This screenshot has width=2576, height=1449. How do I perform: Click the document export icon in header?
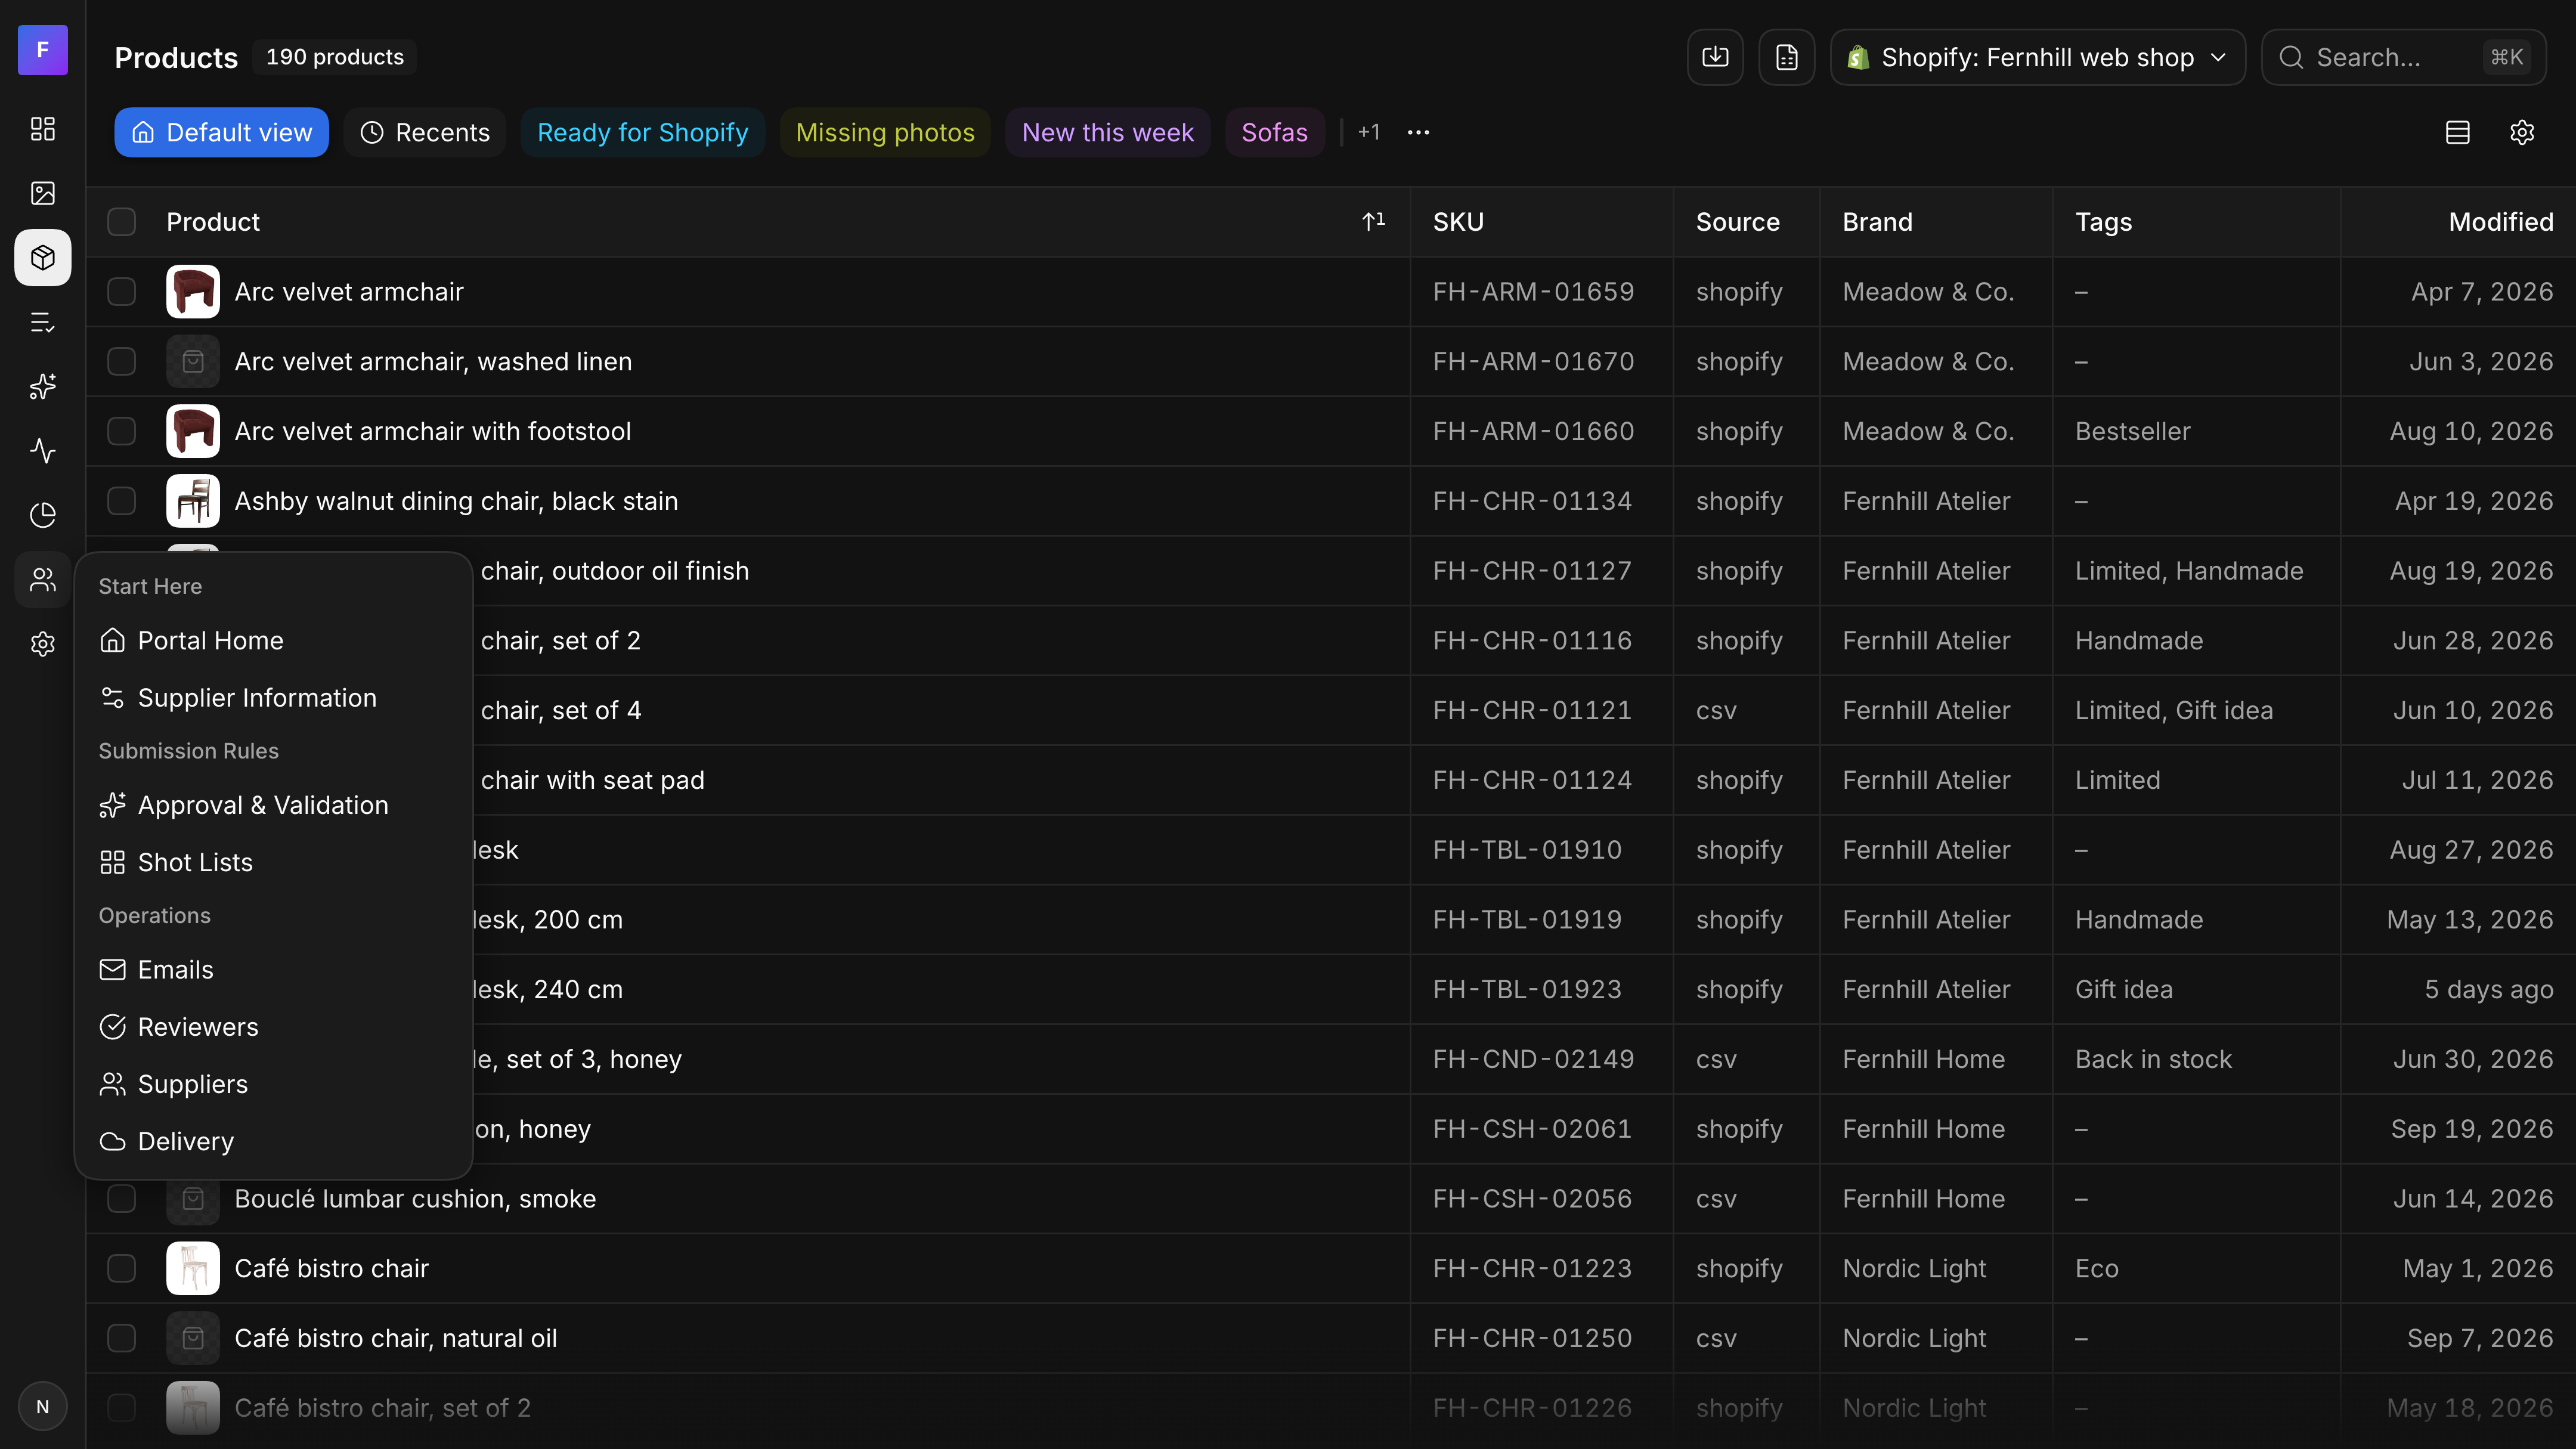(x=1787, y=57)
